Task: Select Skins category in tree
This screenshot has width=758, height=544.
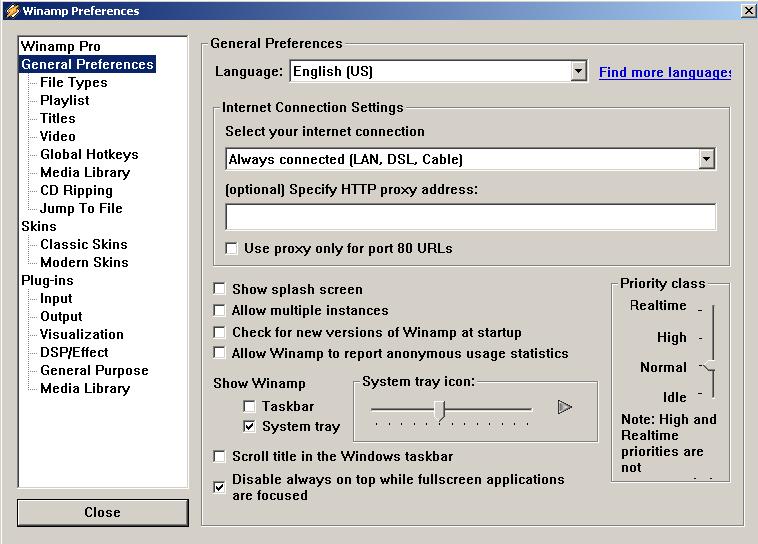Action: tap(39, 226)
